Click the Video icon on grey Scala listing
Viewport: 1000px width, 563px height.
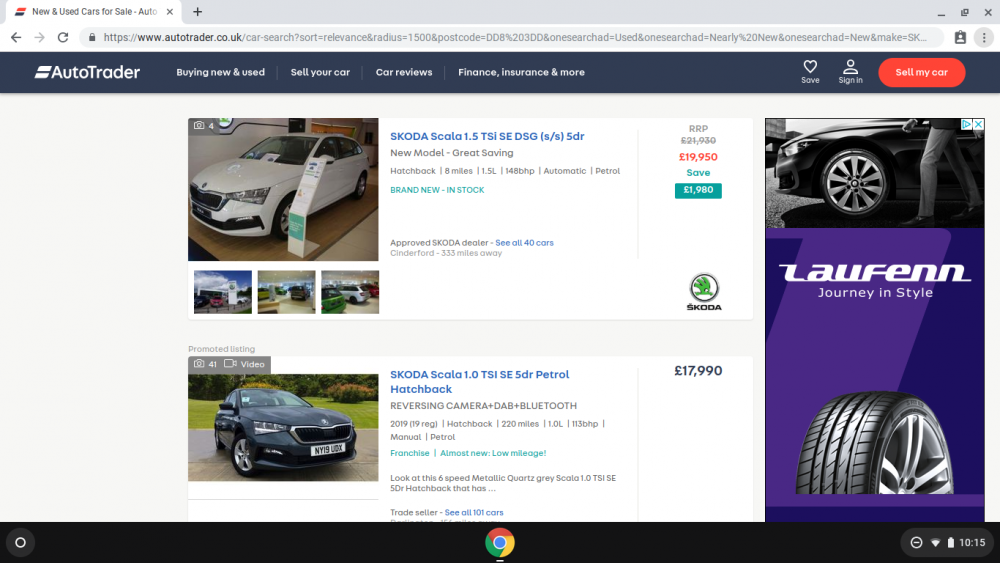[x=244, y=364]
